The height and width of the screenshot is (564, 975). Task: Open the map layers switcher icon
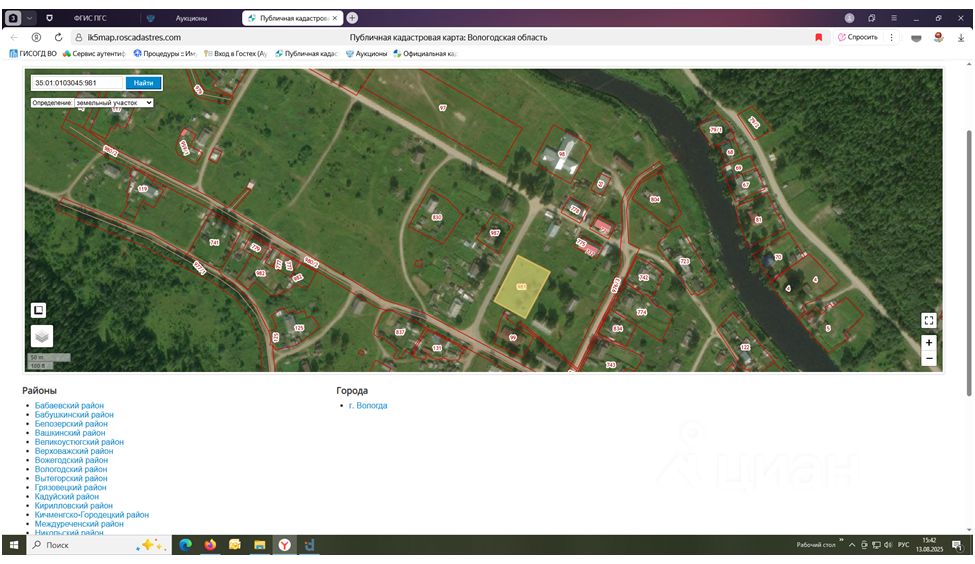point(42,336)
